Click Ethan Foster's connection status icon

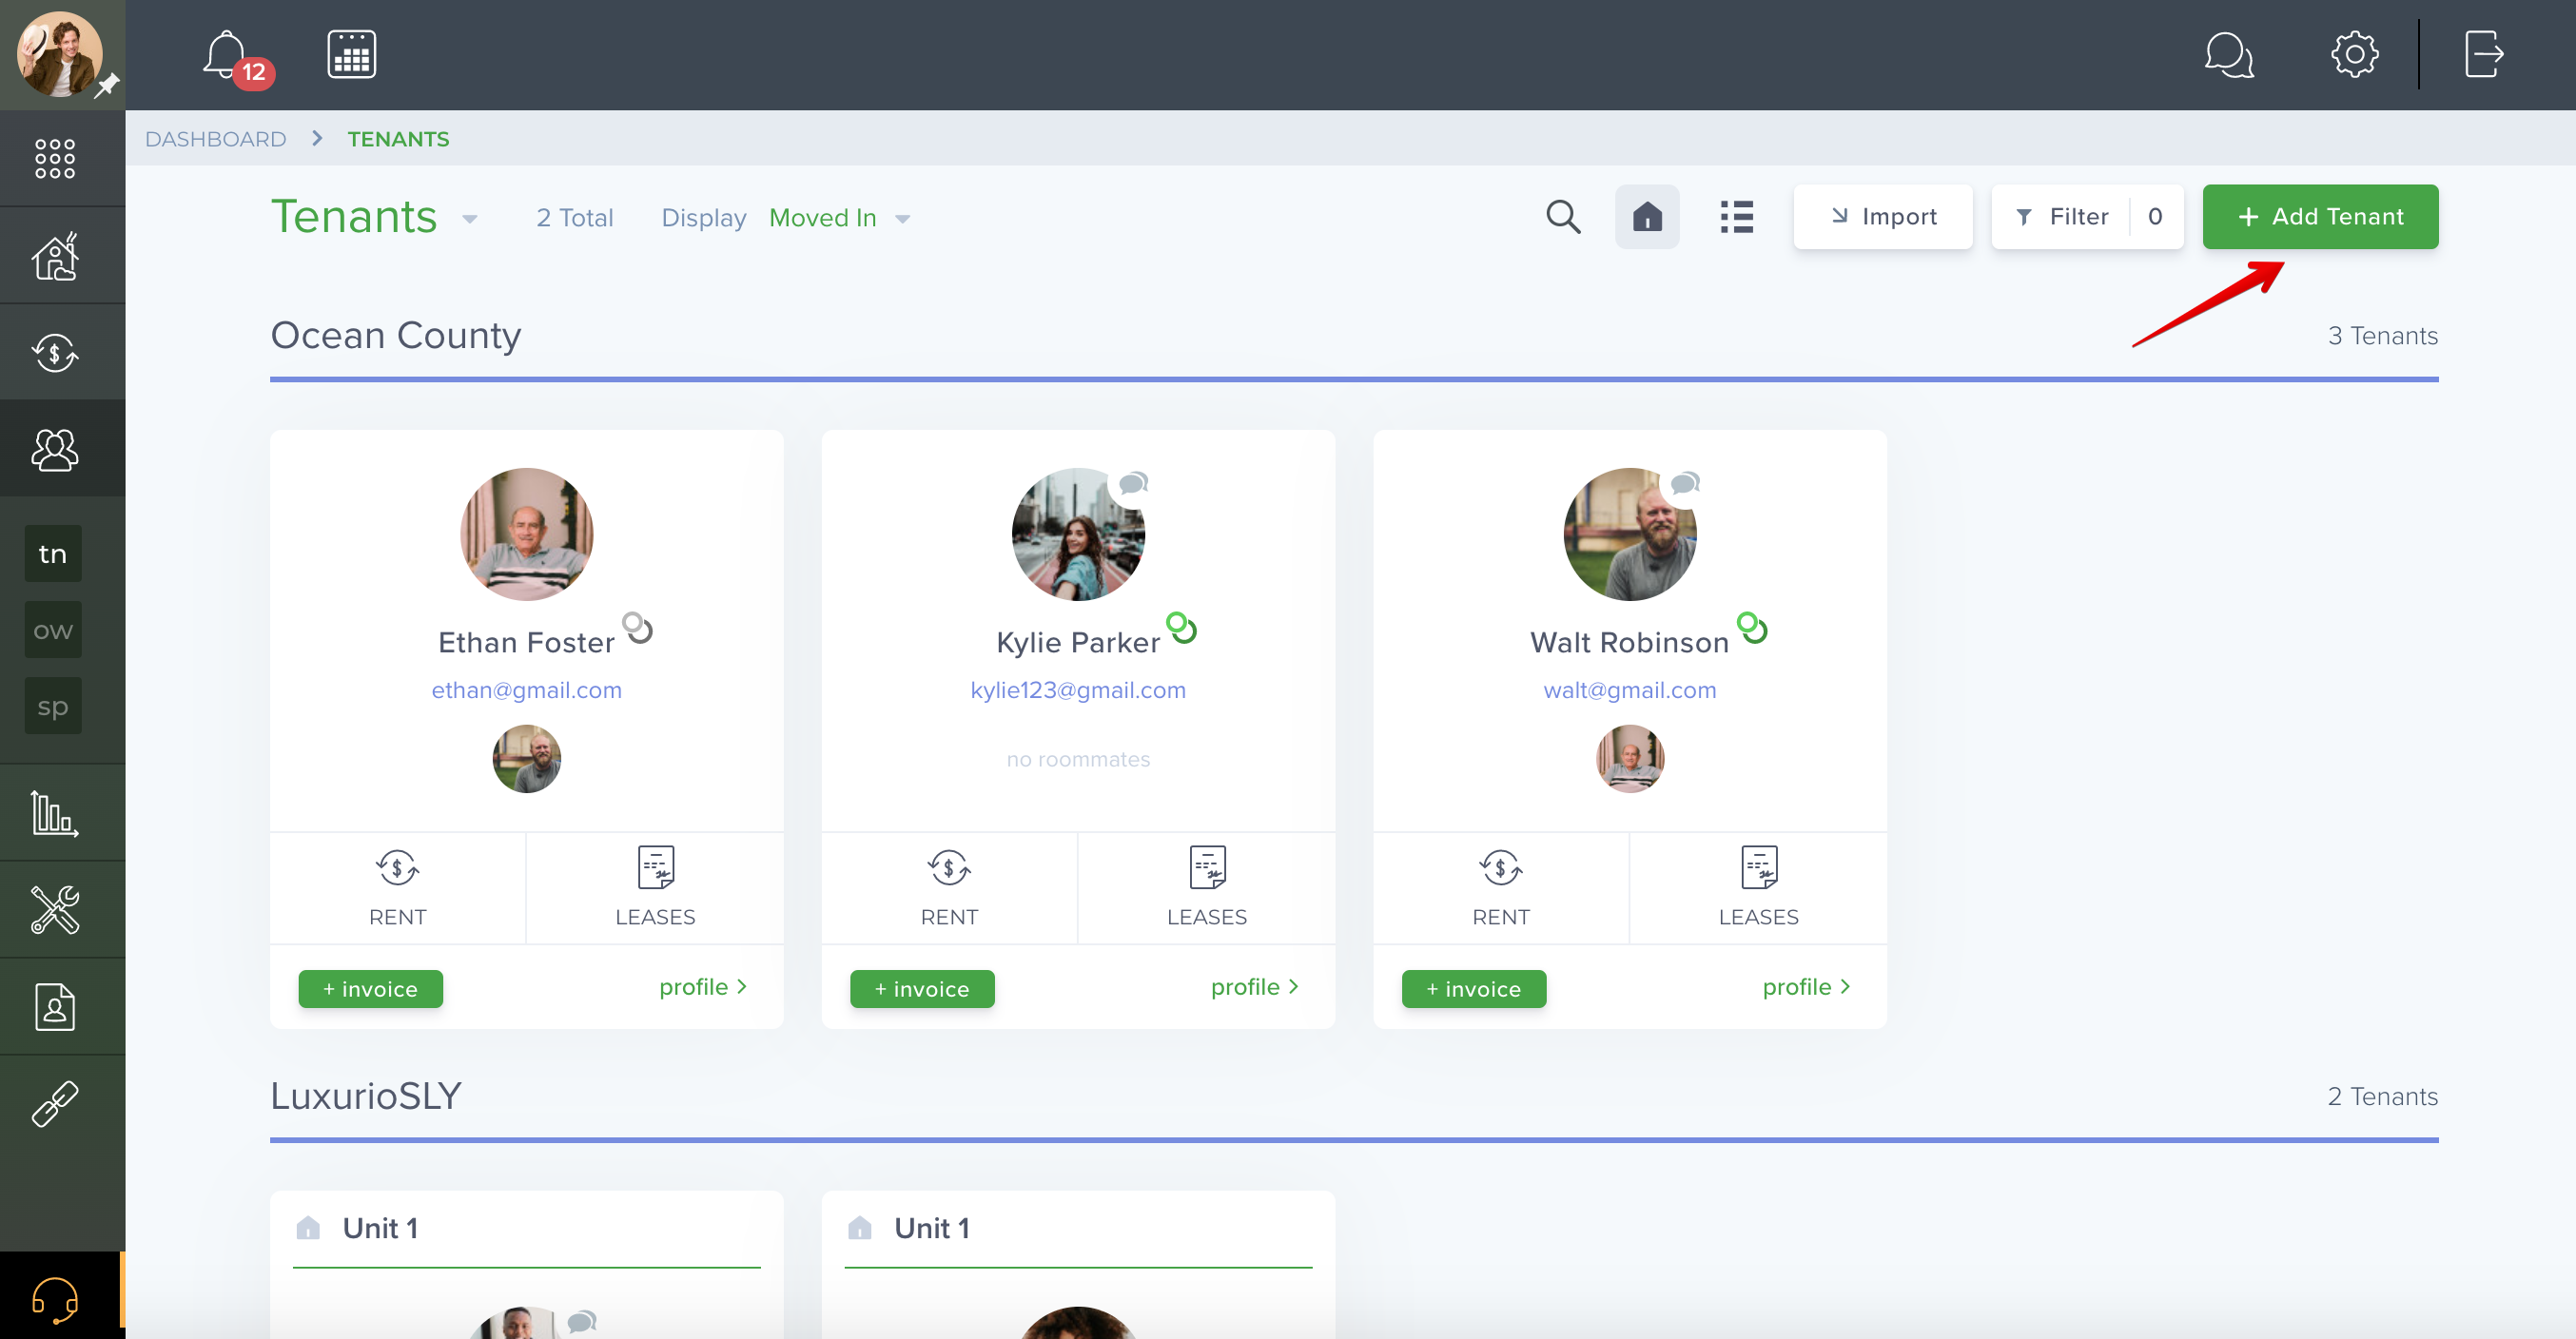point(637,628)
